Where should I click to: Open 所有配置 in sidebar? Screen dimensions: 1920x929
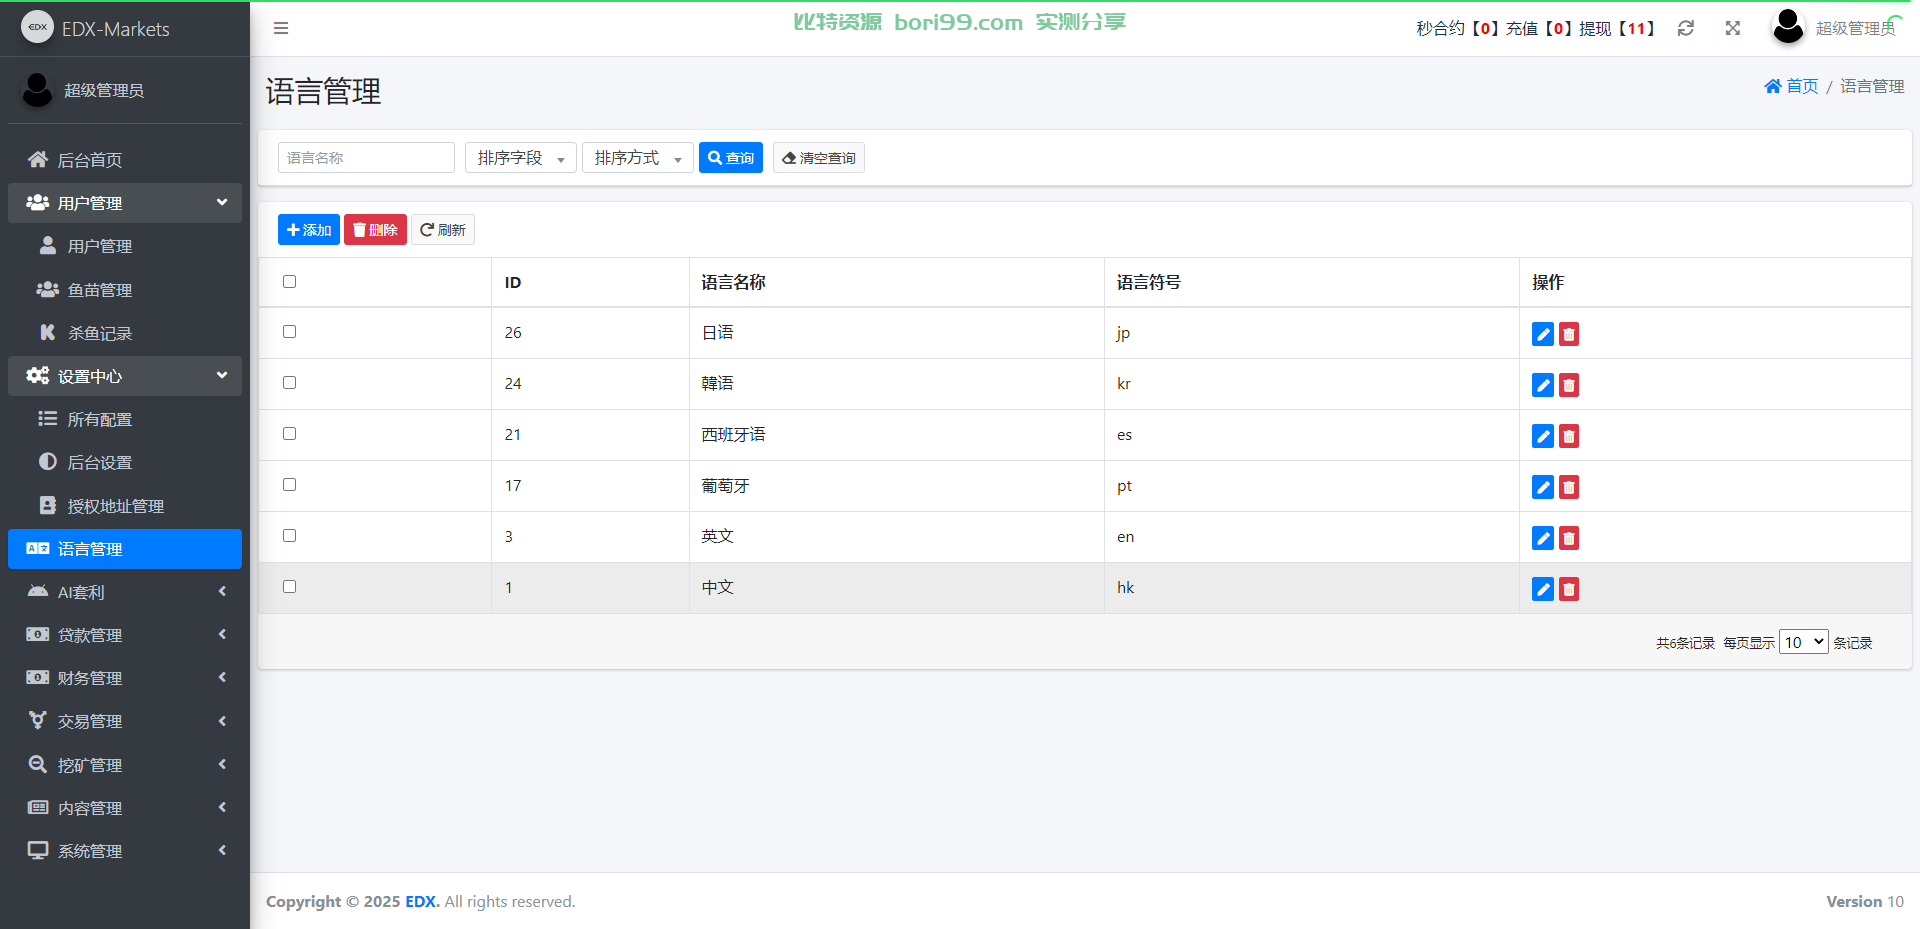tap(125, 419)
